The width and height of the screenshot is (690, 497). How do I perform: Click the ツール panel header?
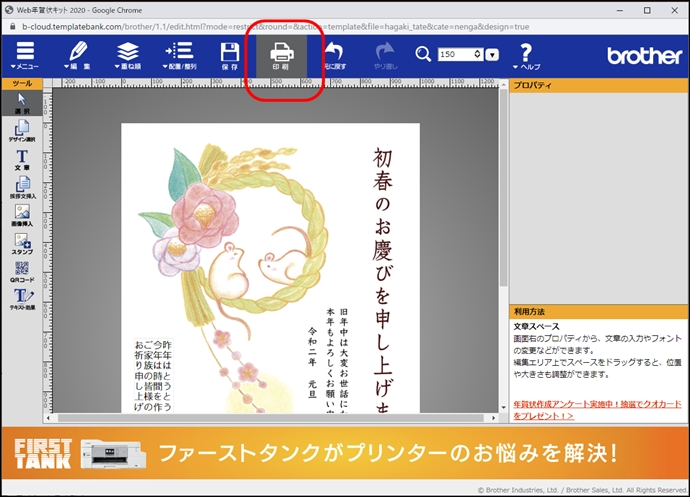point(22,84)
